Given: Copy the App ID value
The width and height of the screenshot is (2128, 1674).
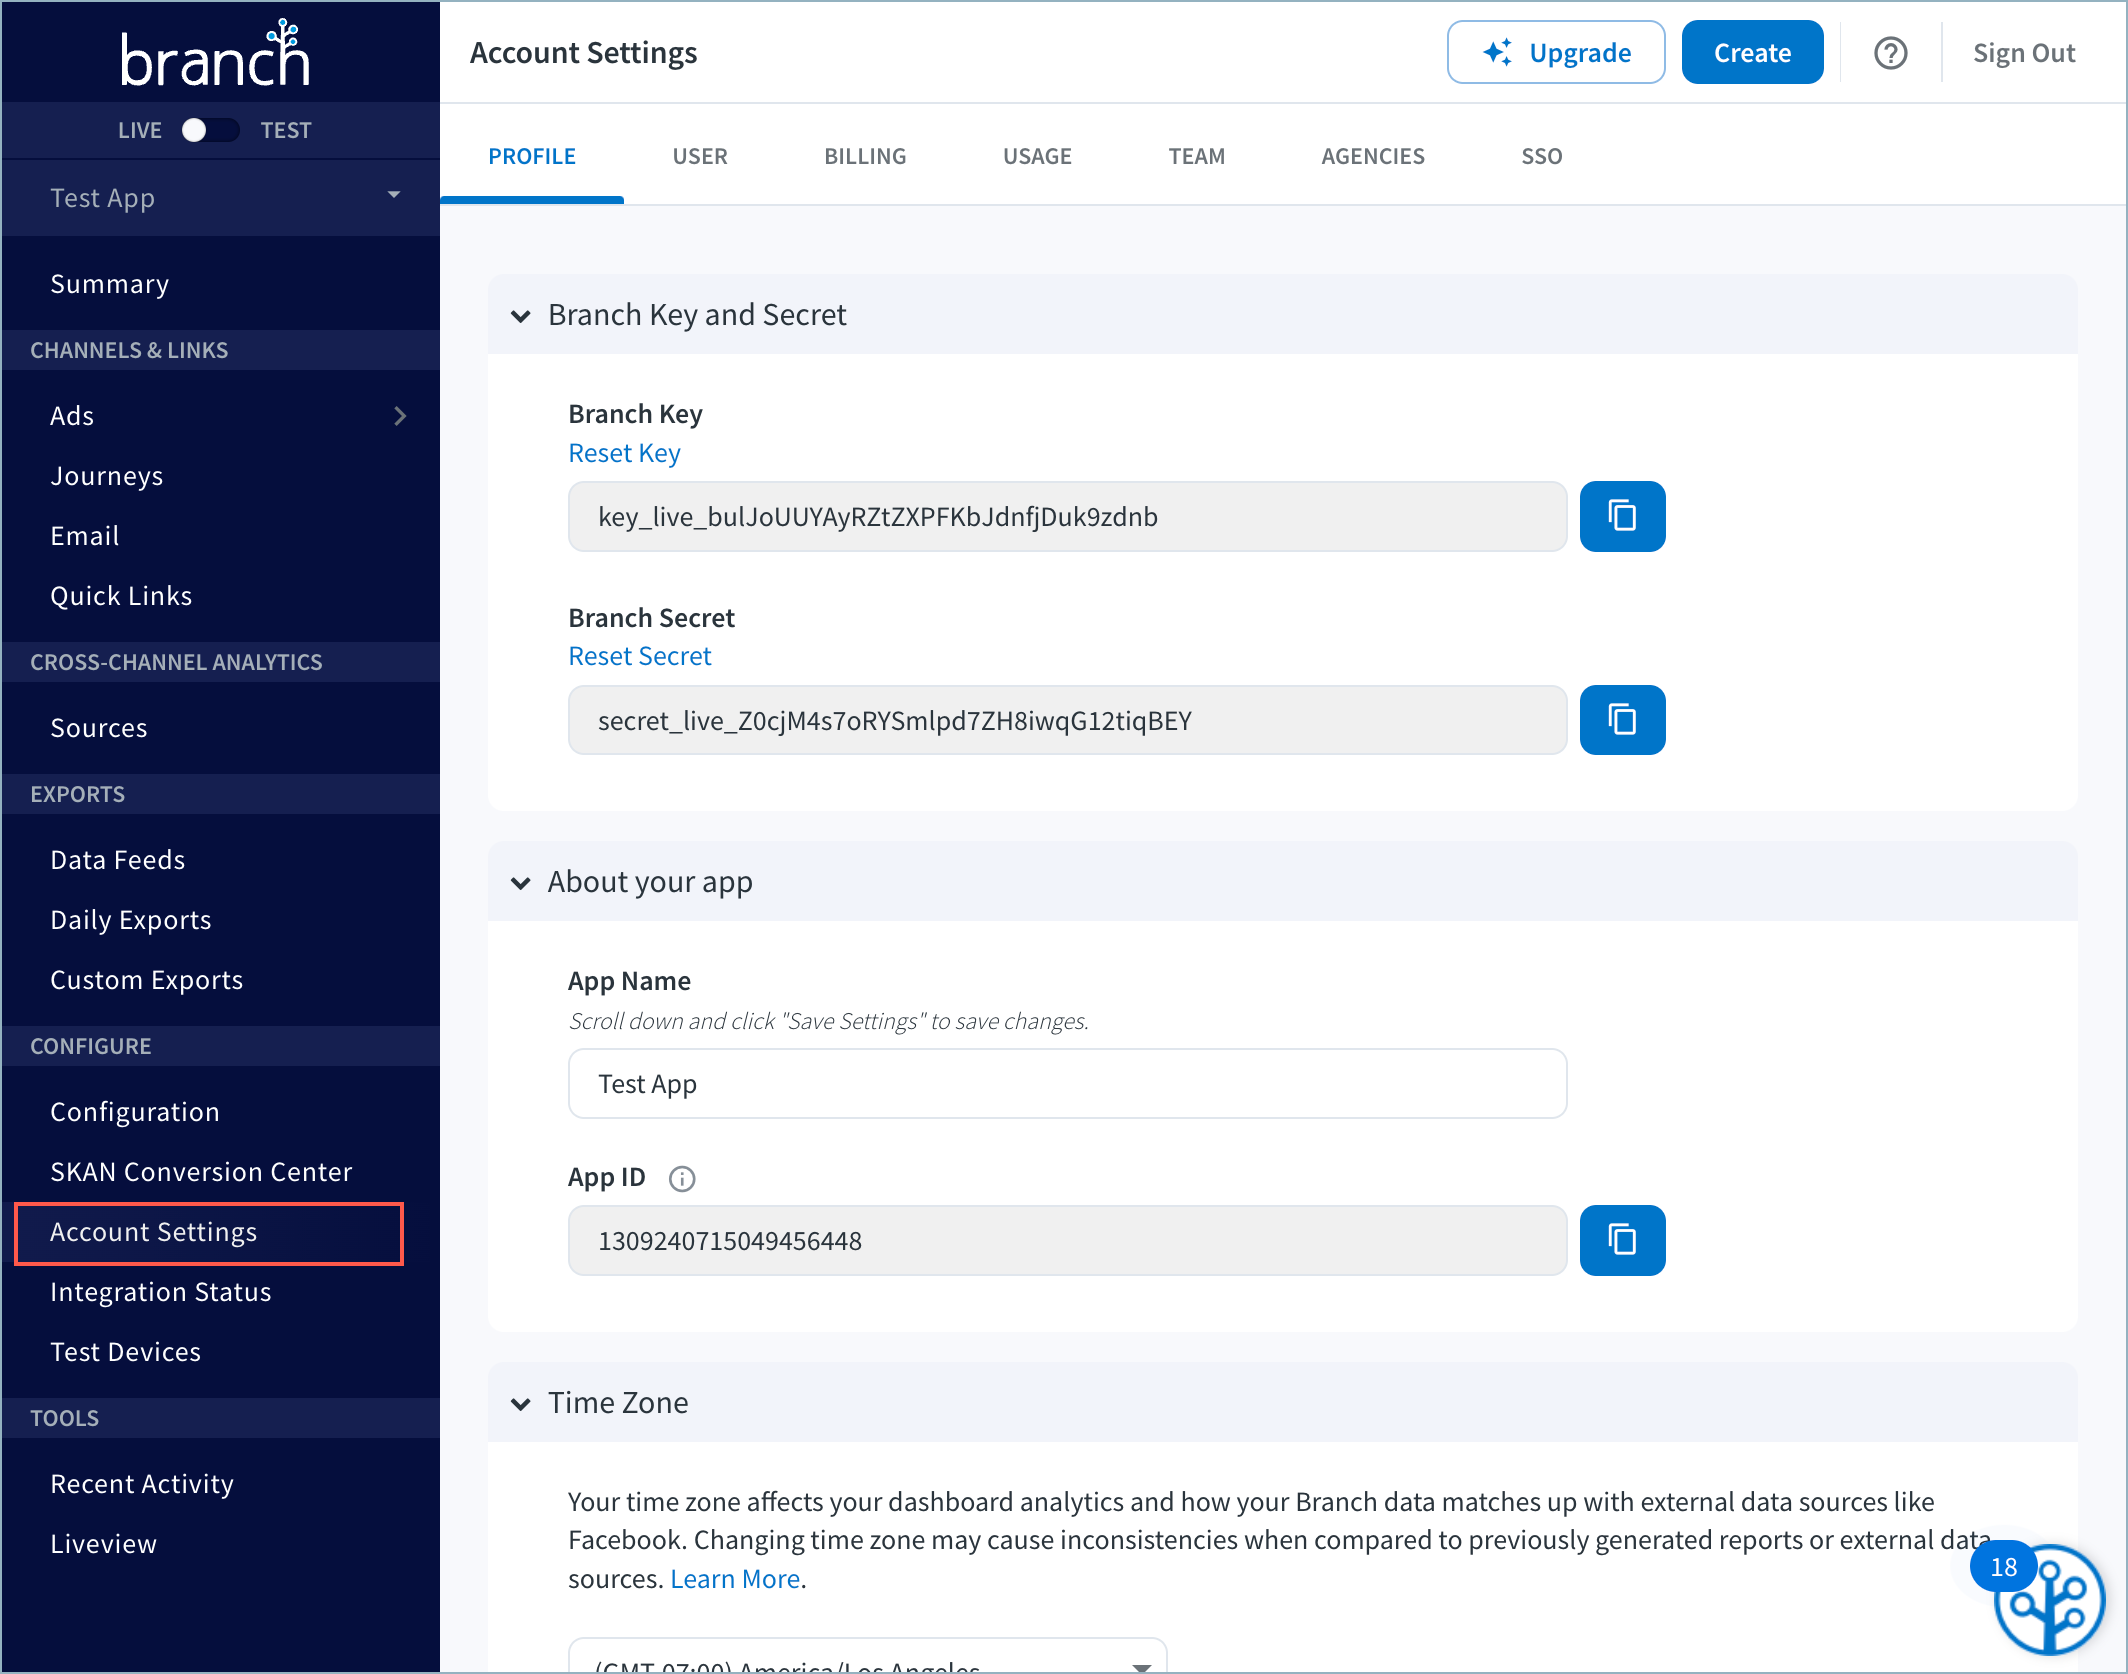Looking at the screenshot, I should point(1622,1240).
